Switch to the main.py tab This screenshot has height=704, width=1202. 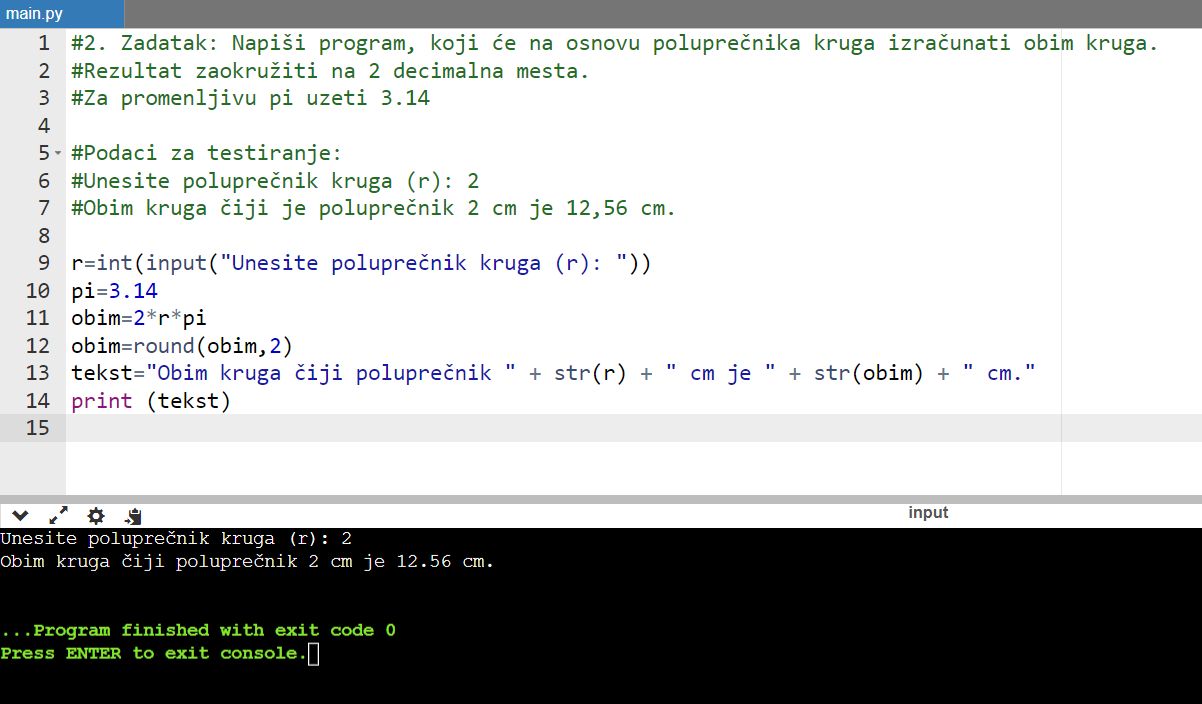(x=35, y=14)
